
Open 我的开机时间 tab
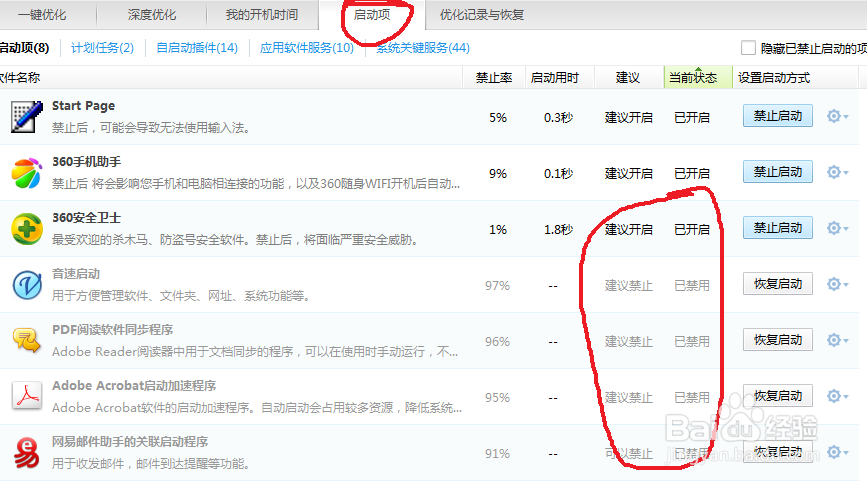click(262, 15)
